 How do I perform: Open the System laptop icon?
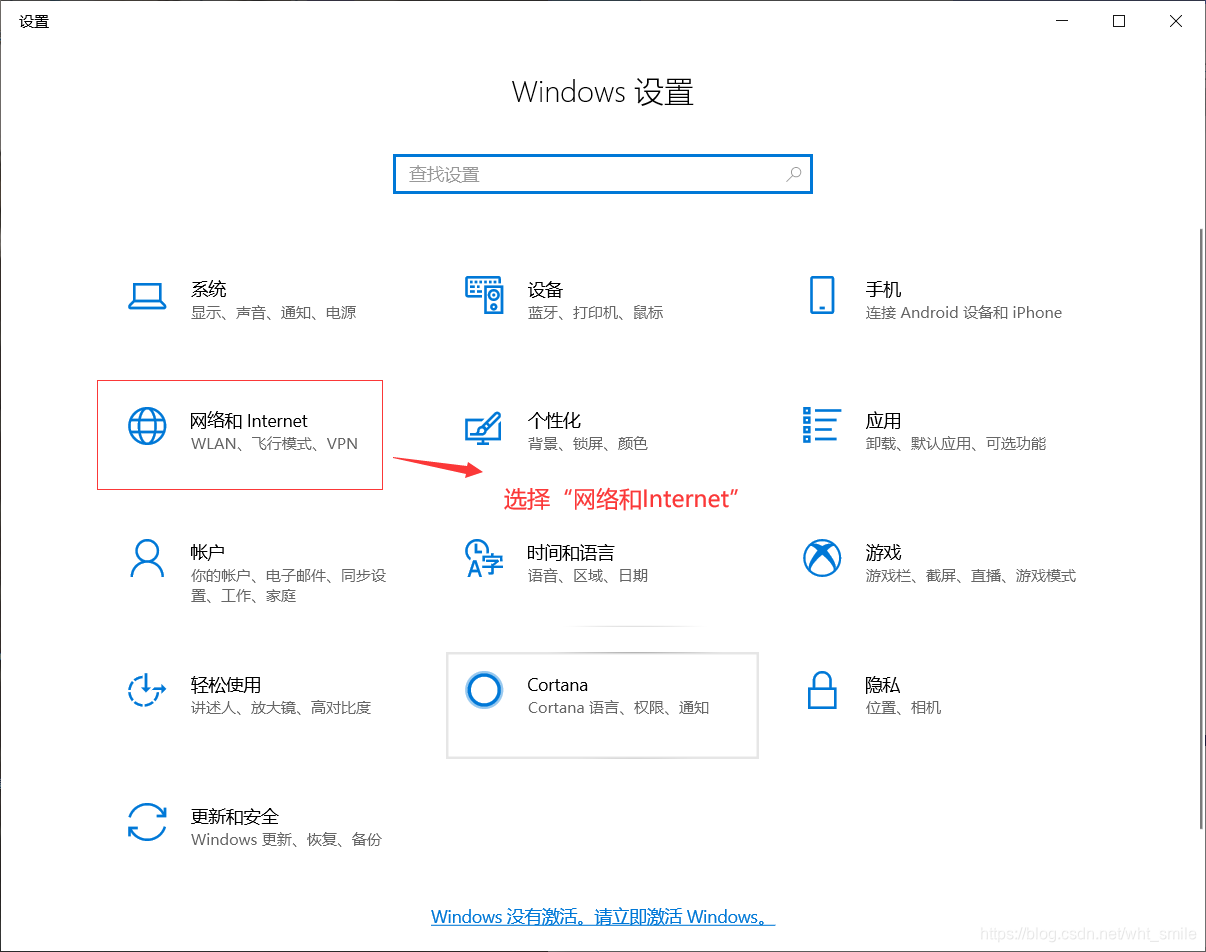click(147, 296)
